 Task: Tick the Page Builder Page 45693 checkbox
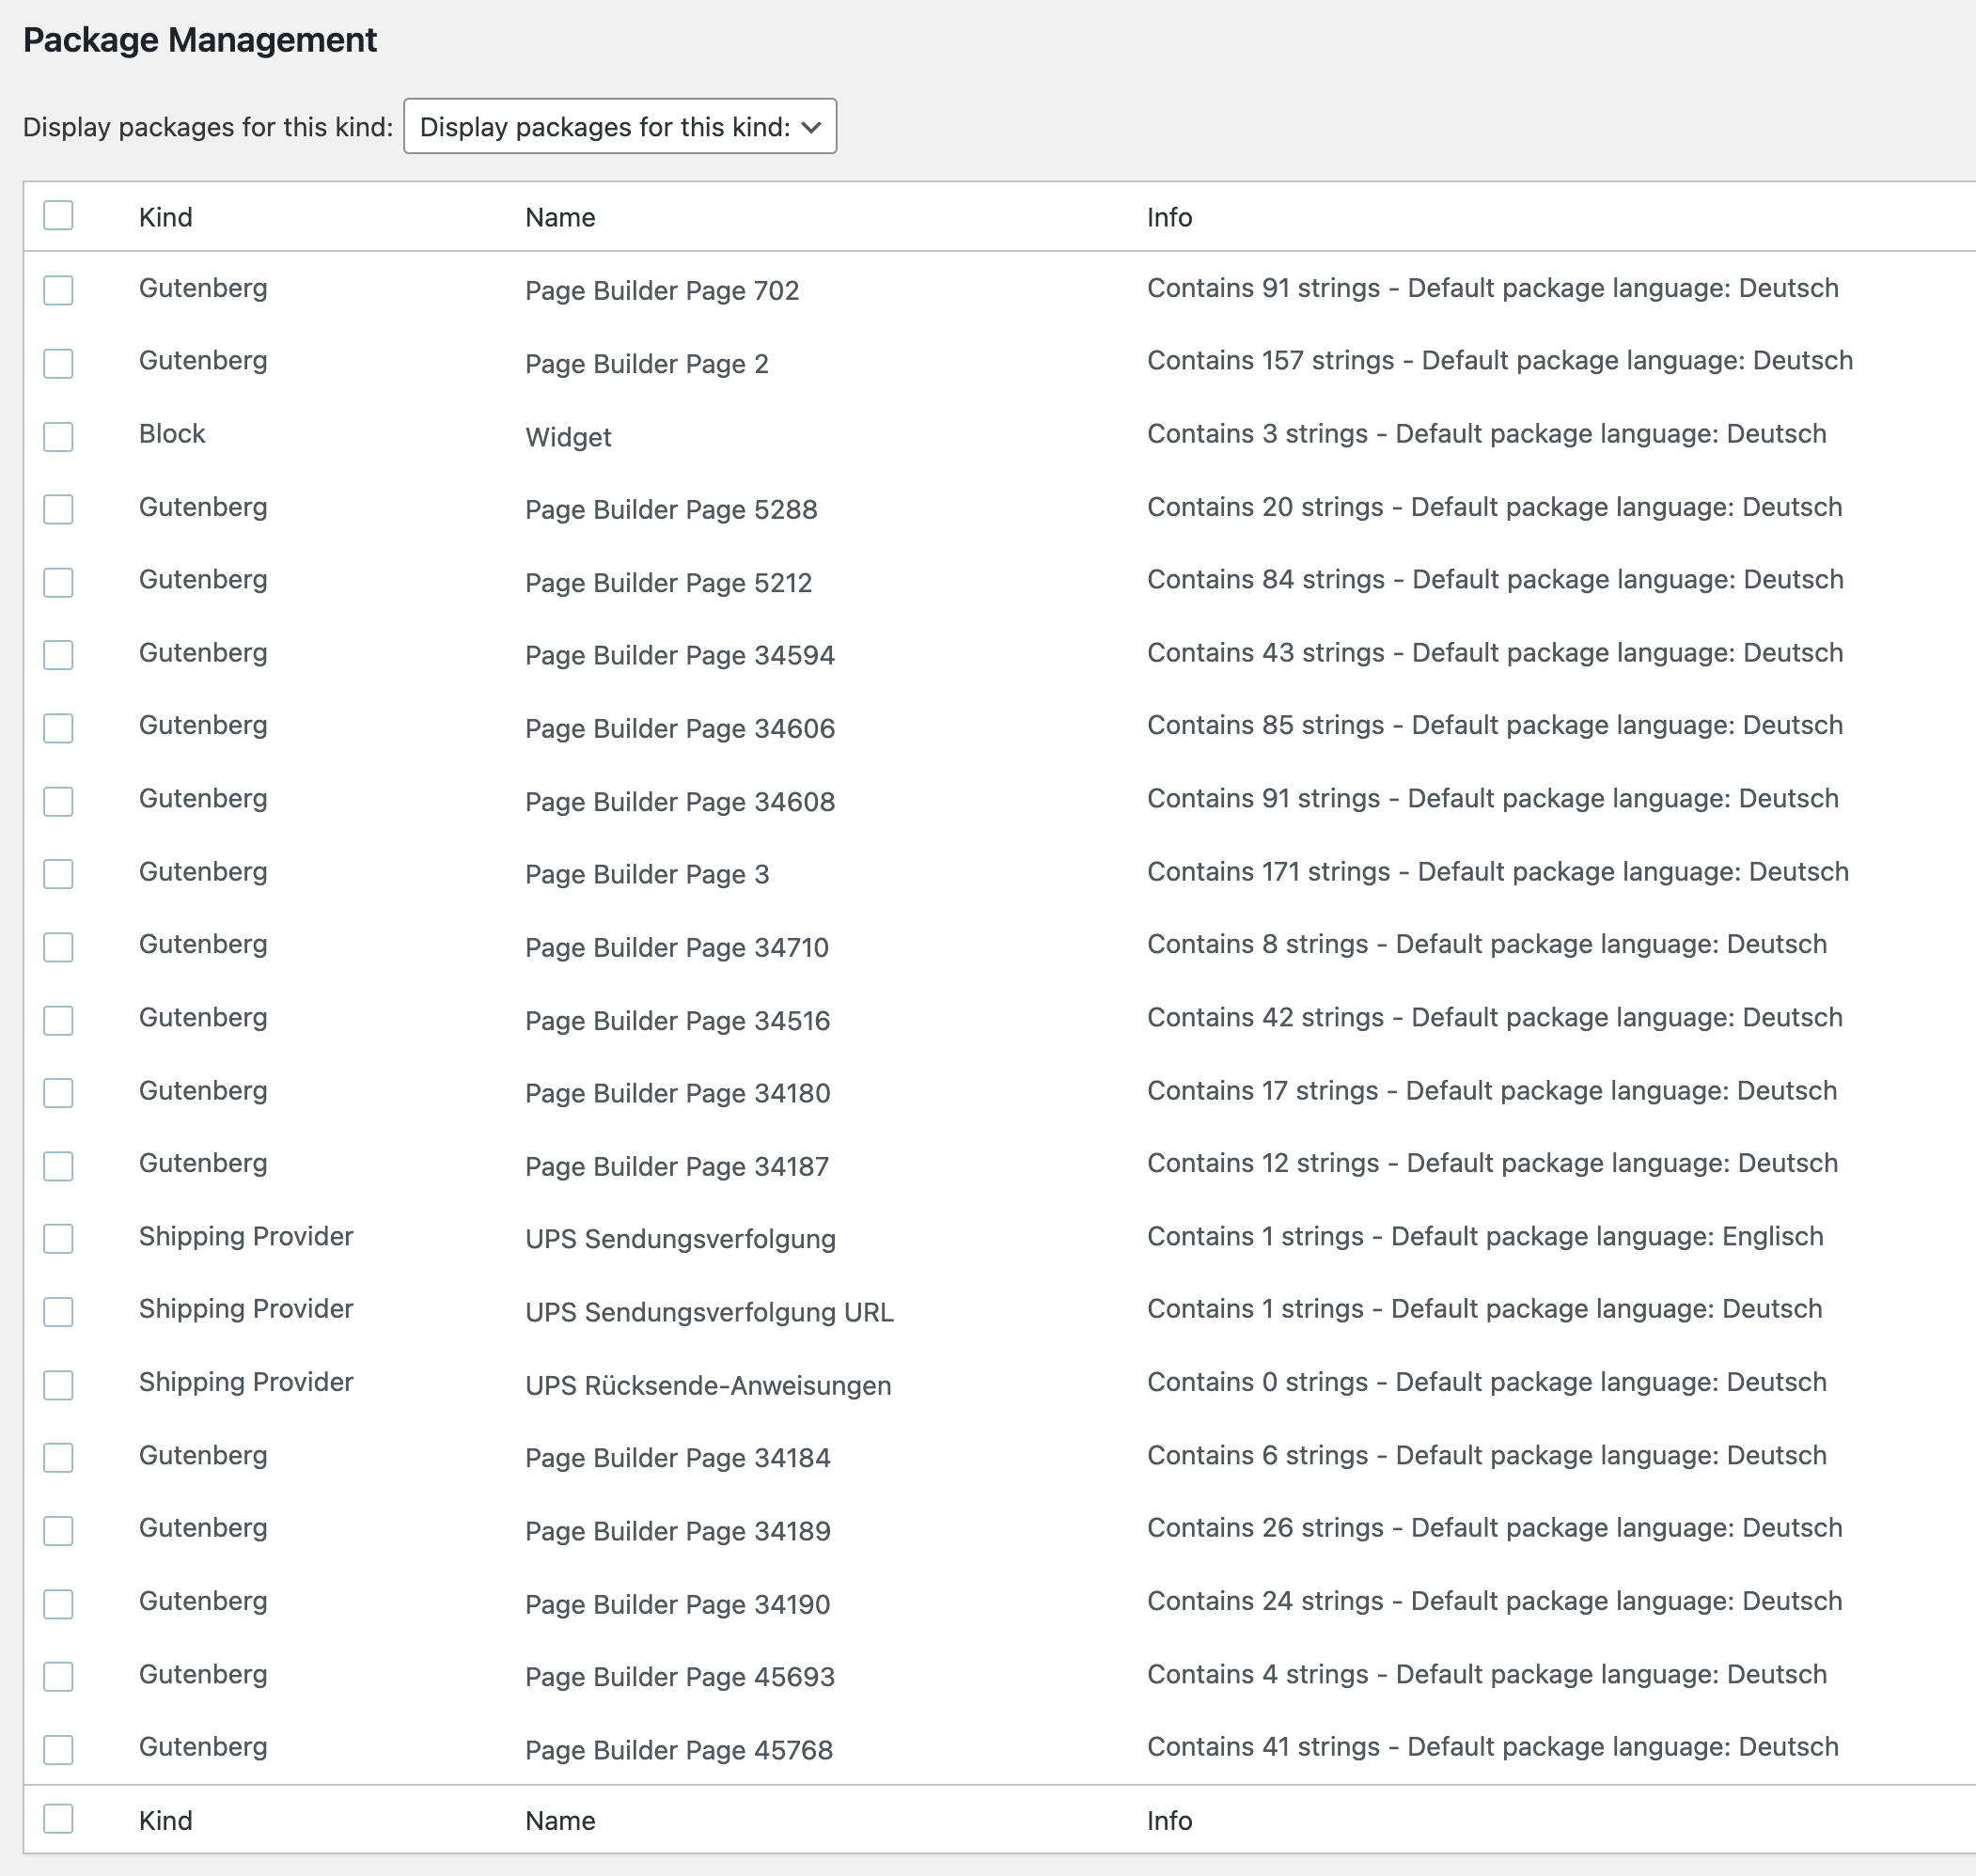point(58,1676)
